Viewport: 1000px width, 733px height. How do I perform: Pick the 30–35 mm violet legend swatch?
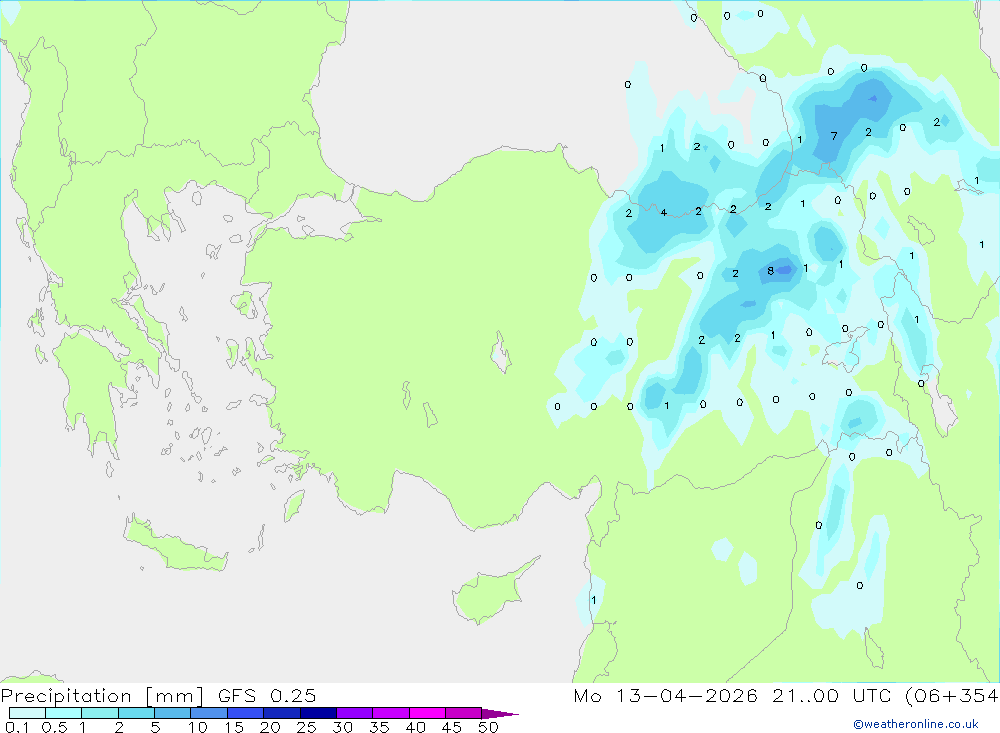click(x=354, y=713)
